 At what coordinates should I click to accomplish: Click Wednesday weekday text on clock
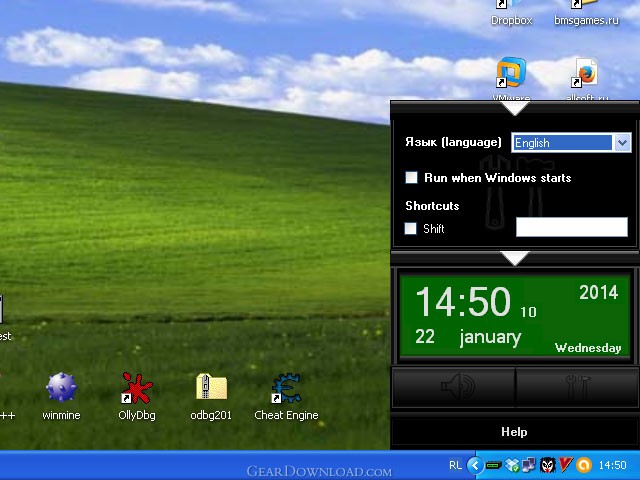(x=588, y=348)
